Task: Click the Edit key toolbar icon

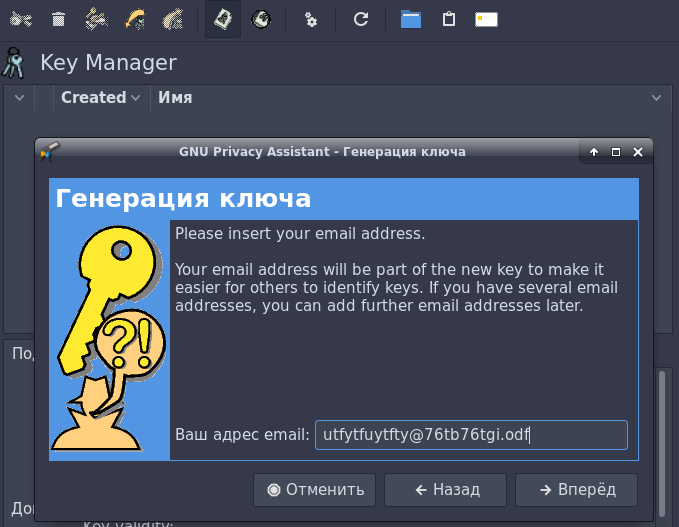Action: tap(20, 19)
